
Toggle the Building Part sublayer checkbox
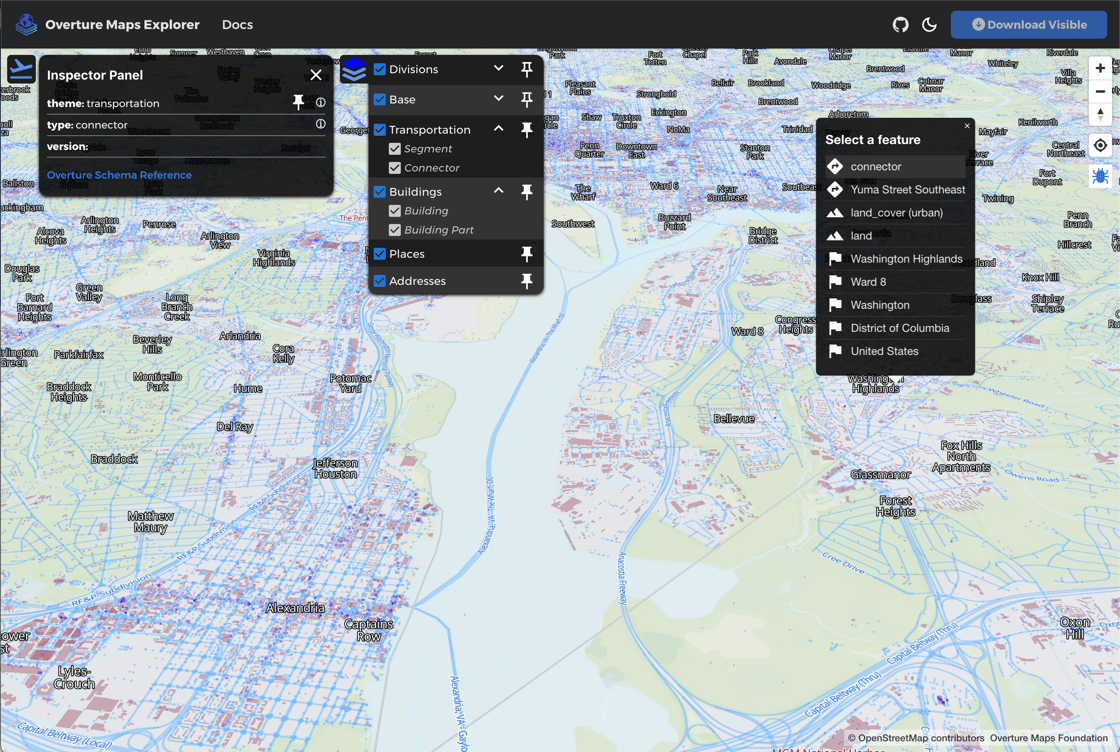pyautogui.click(x=395, y=230)
